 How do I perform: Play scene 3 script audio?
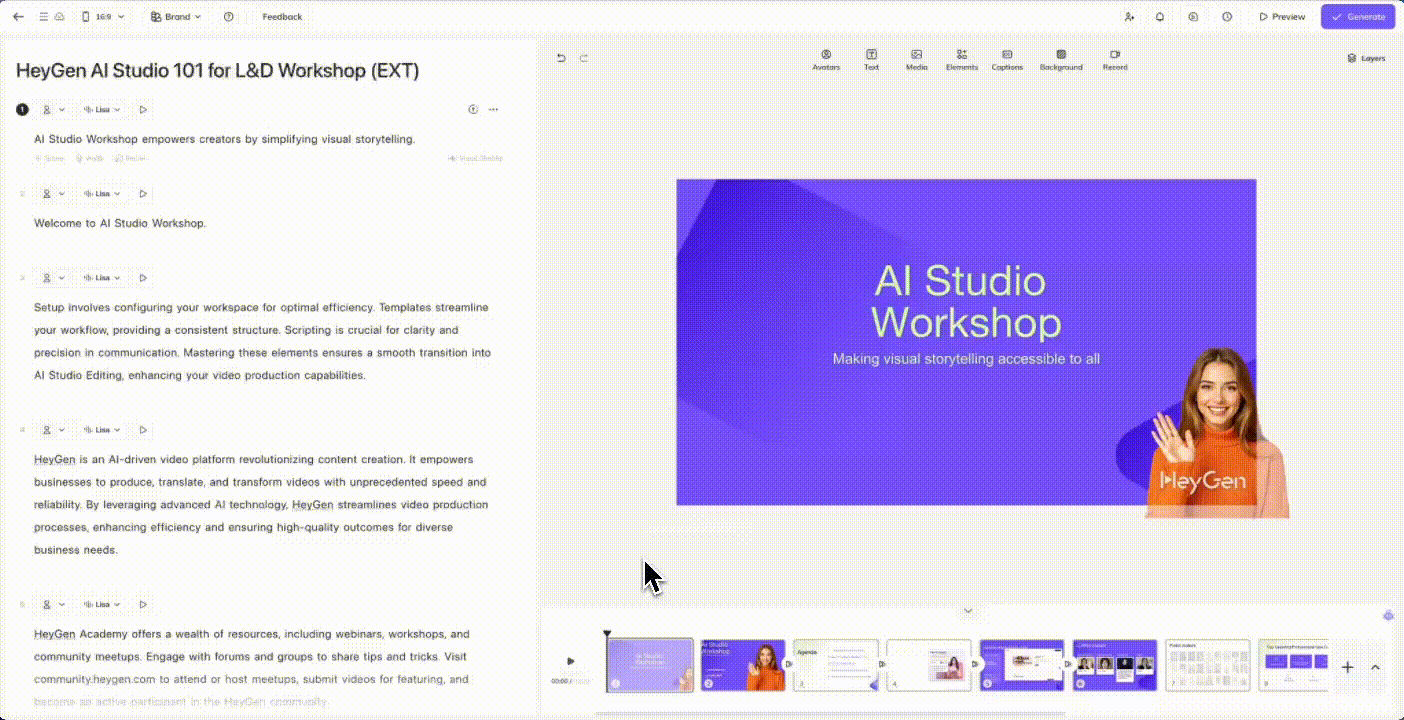click(x=143, y=277)
